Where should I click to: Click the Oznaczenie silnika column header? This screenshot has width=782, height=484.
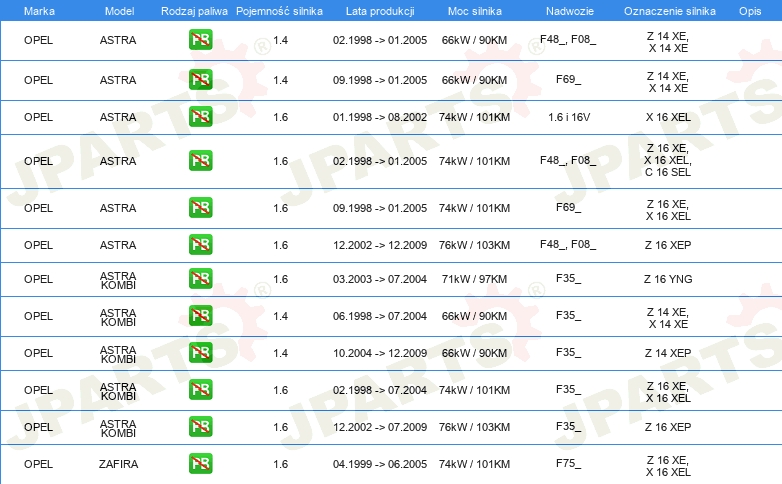670,11
